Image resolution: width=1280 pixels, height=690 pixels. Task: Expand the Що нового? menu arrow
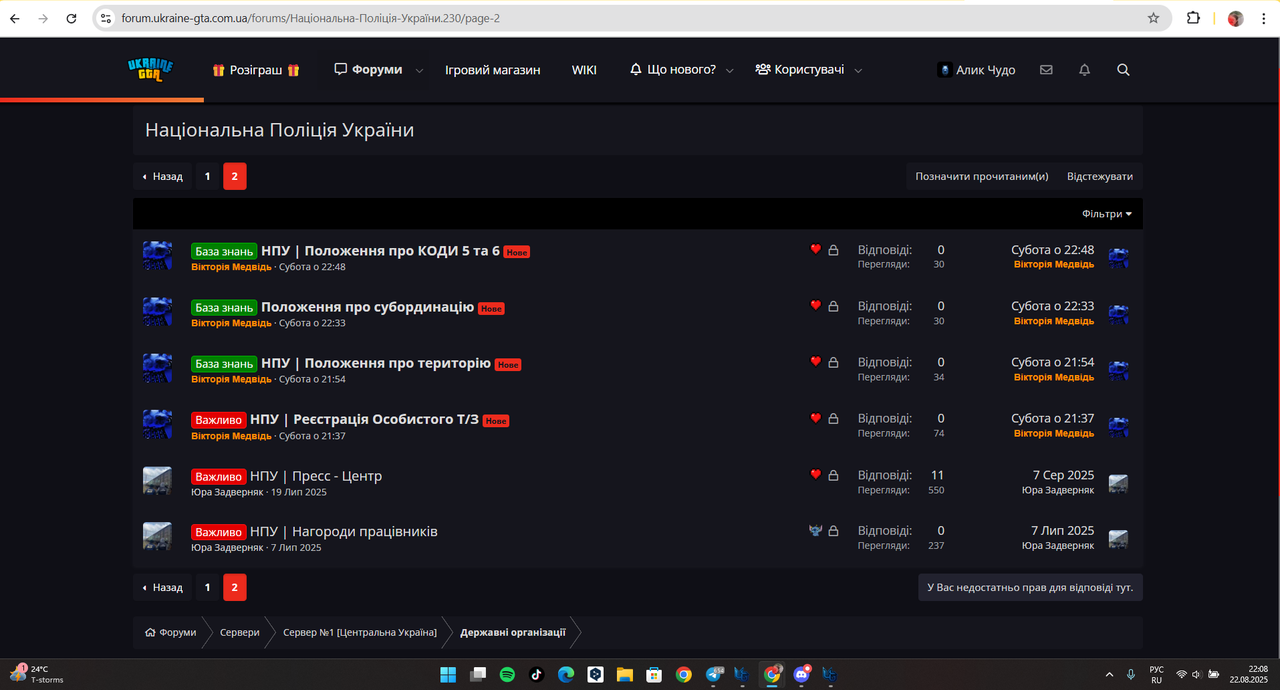[729, 71]
